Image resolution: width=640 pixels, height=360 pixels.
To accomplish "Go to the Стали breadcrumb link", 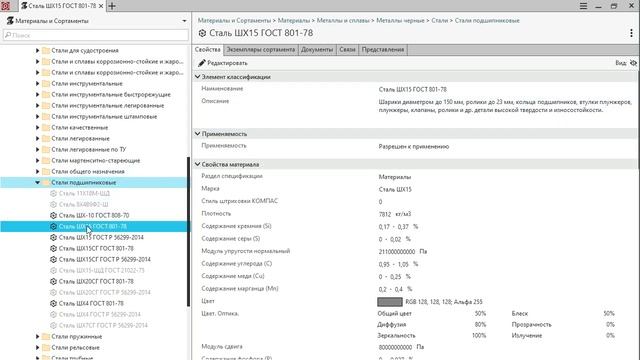I will click(x=440, y=20).
